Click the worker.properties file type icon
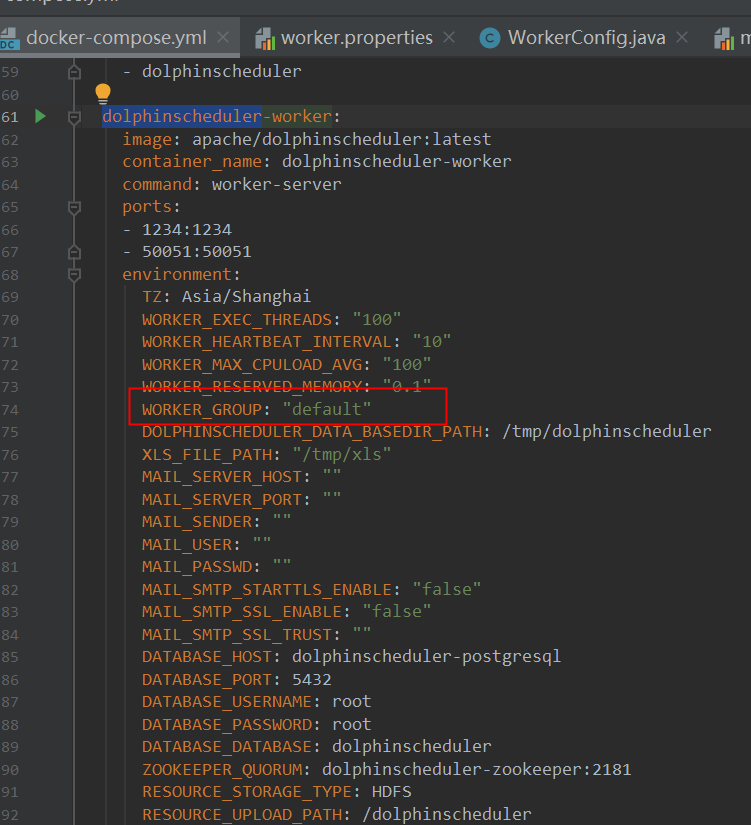The width and height of the screenshot is (751, 825). tap(265, 39)
